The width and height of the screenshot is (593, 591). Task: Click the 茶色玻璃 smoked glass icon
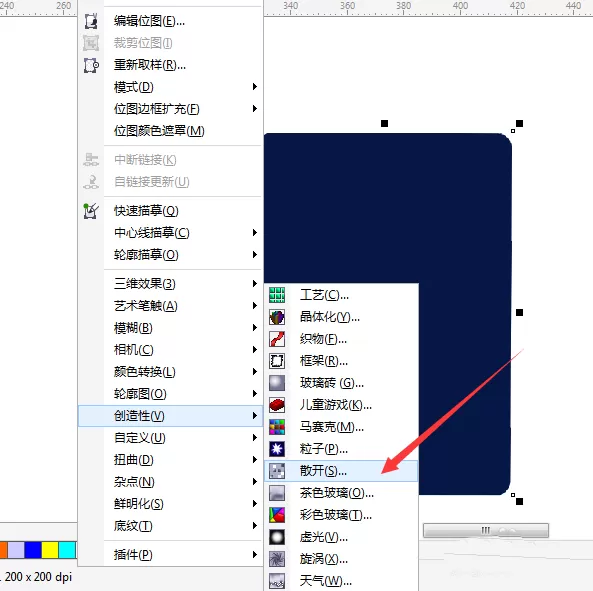click(277, 493)
